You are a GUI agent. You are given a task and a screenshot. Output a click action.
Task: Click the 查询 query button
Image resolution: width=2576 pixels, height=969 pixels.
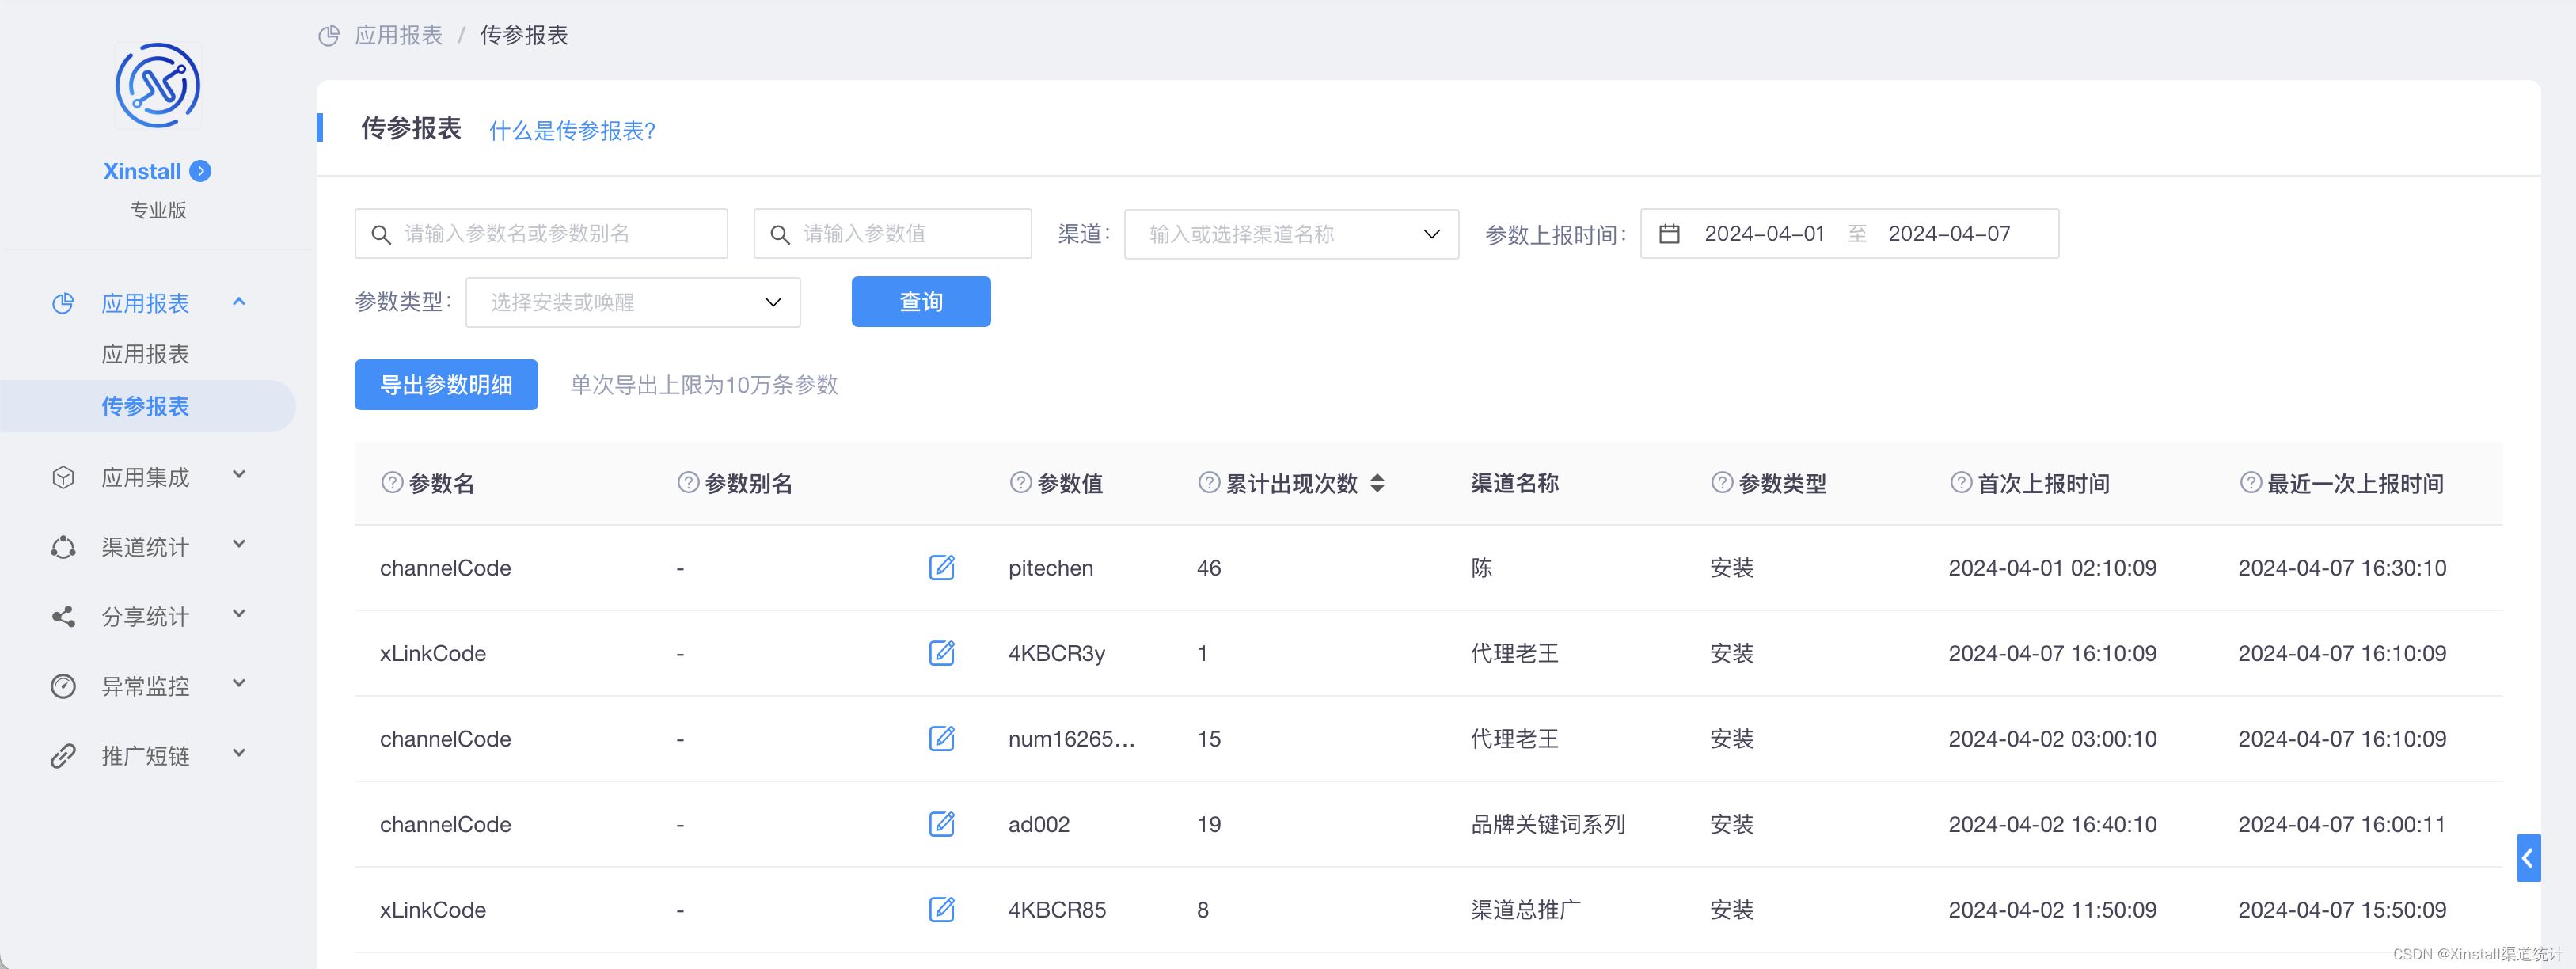pyautogui.click(x=920, y=301)
